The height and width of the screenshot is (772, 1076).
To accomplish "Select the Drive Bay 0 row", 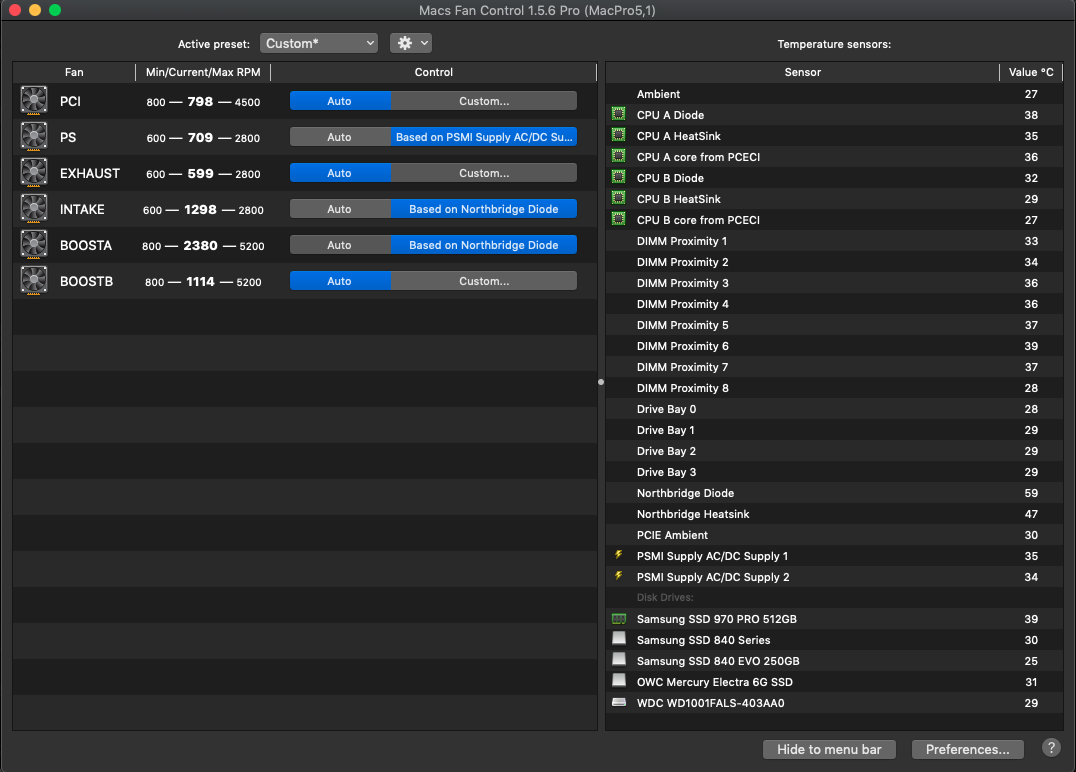I will click(834, 409).
